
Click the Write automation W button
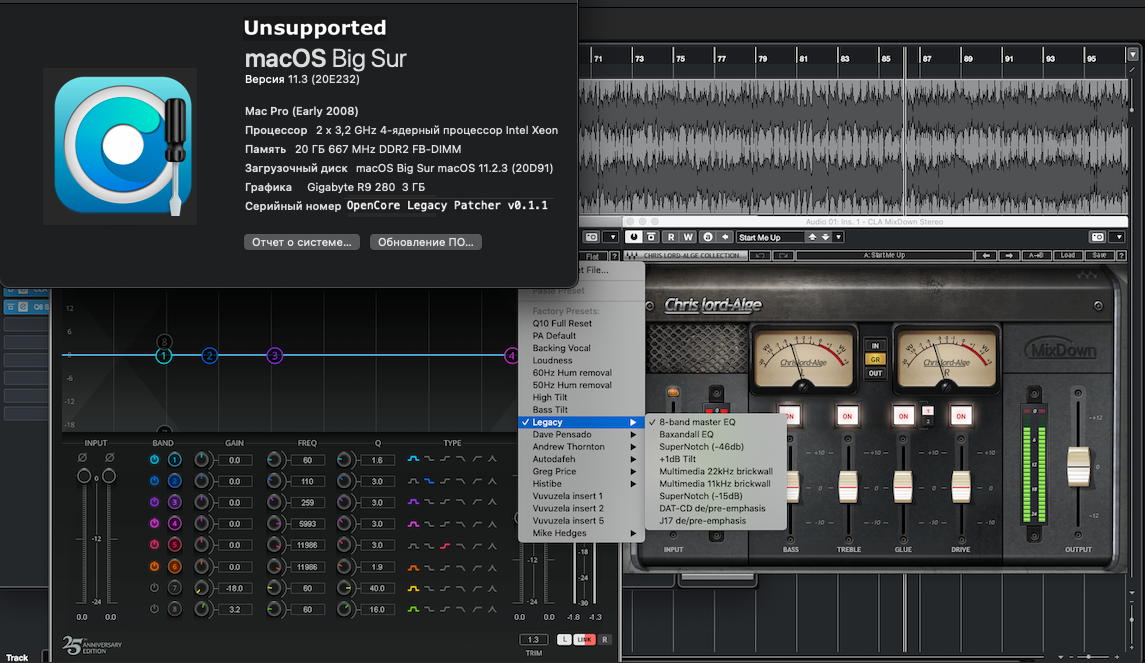click(x=688, y=237)
